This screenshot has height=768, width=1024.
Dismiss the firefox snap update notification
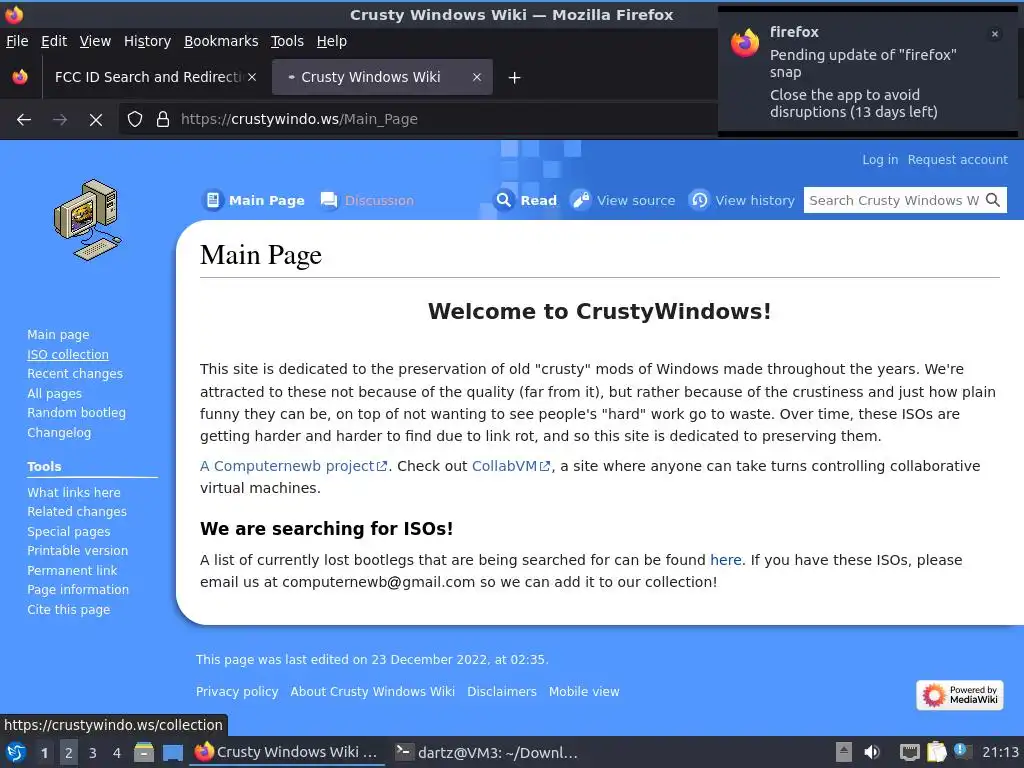coord(995,34)
